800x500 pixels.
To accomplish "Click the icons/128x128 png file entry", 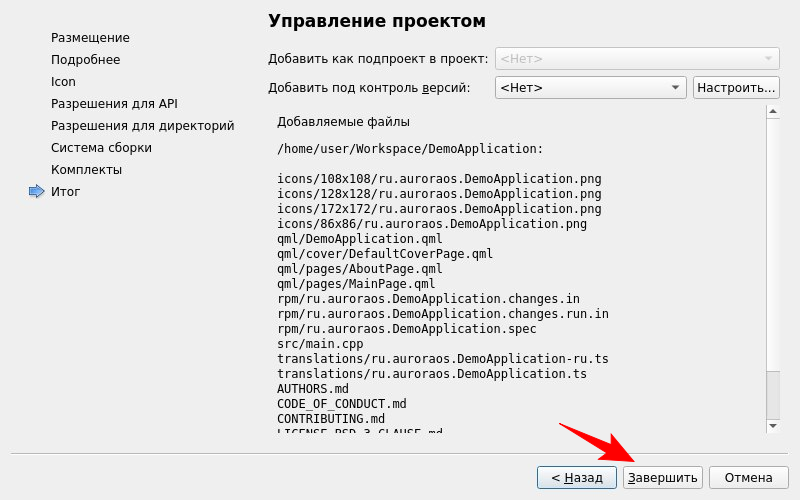I will point(439,194).
